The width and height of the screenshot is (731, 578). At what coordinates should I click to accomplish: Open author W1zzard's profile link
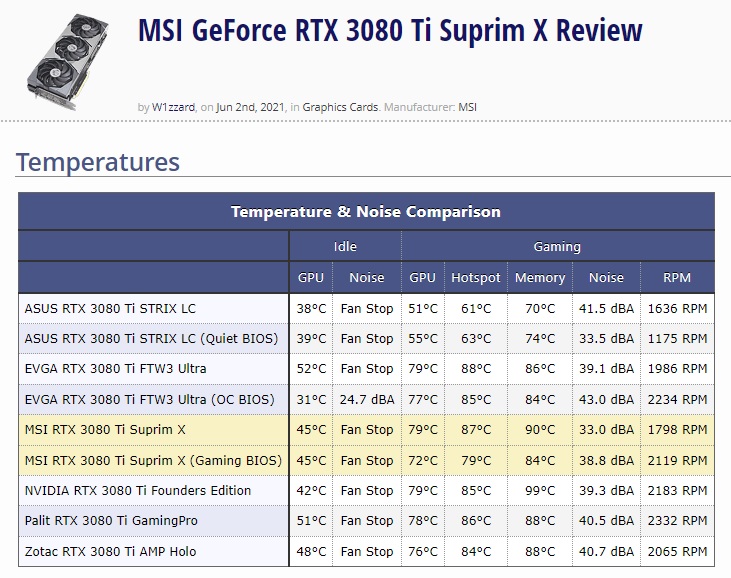(x=173, y=107)
